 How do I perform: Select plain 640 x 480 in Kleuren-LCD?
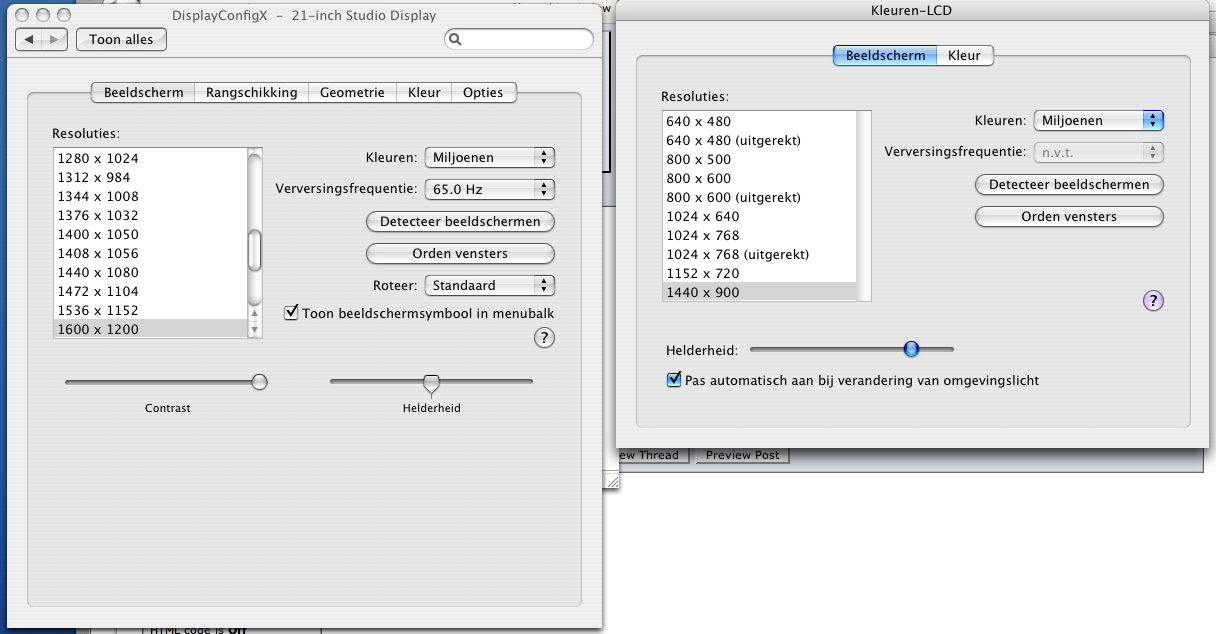[x=759, y=121]
